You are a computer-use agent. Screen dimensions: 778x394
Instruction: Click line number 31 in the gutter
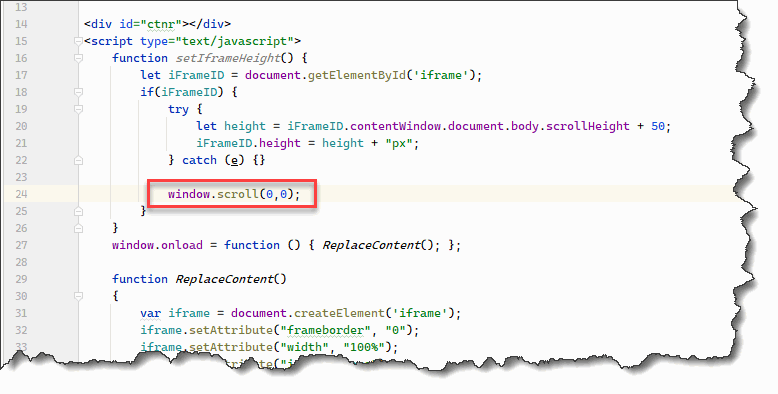pyautogui.click(x=21, y=313)
